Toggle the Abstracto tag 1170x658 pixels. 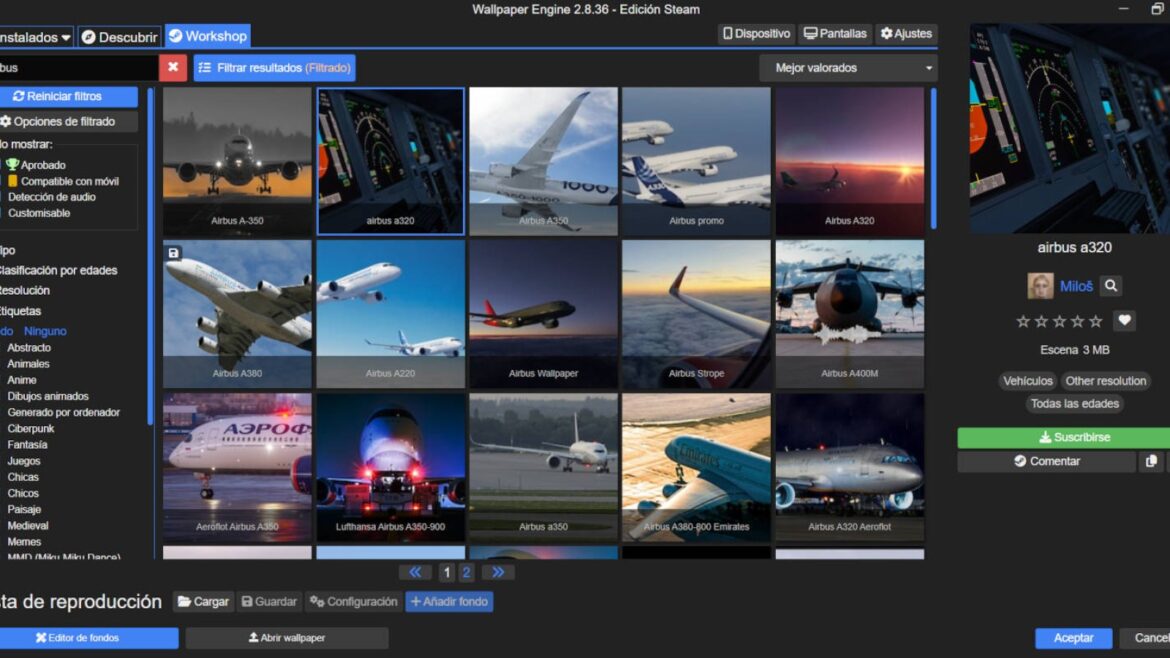click(x=29, y=348)
